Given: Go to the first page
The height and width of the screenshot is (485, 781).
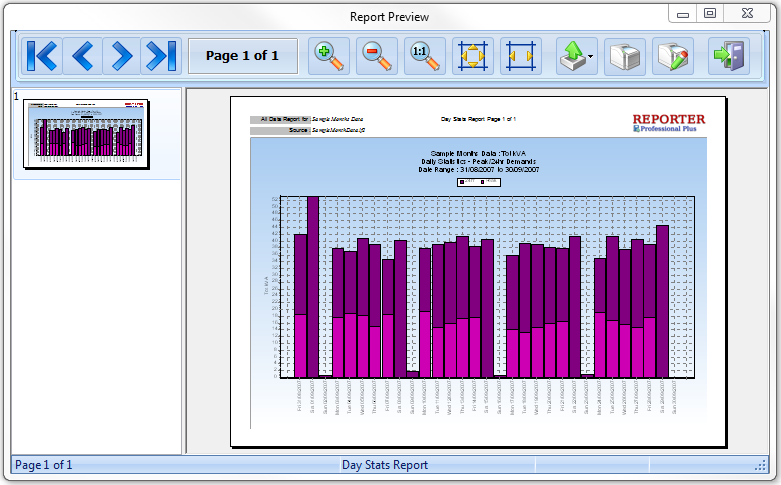Looking at the screenshot, I should point(42,56).
